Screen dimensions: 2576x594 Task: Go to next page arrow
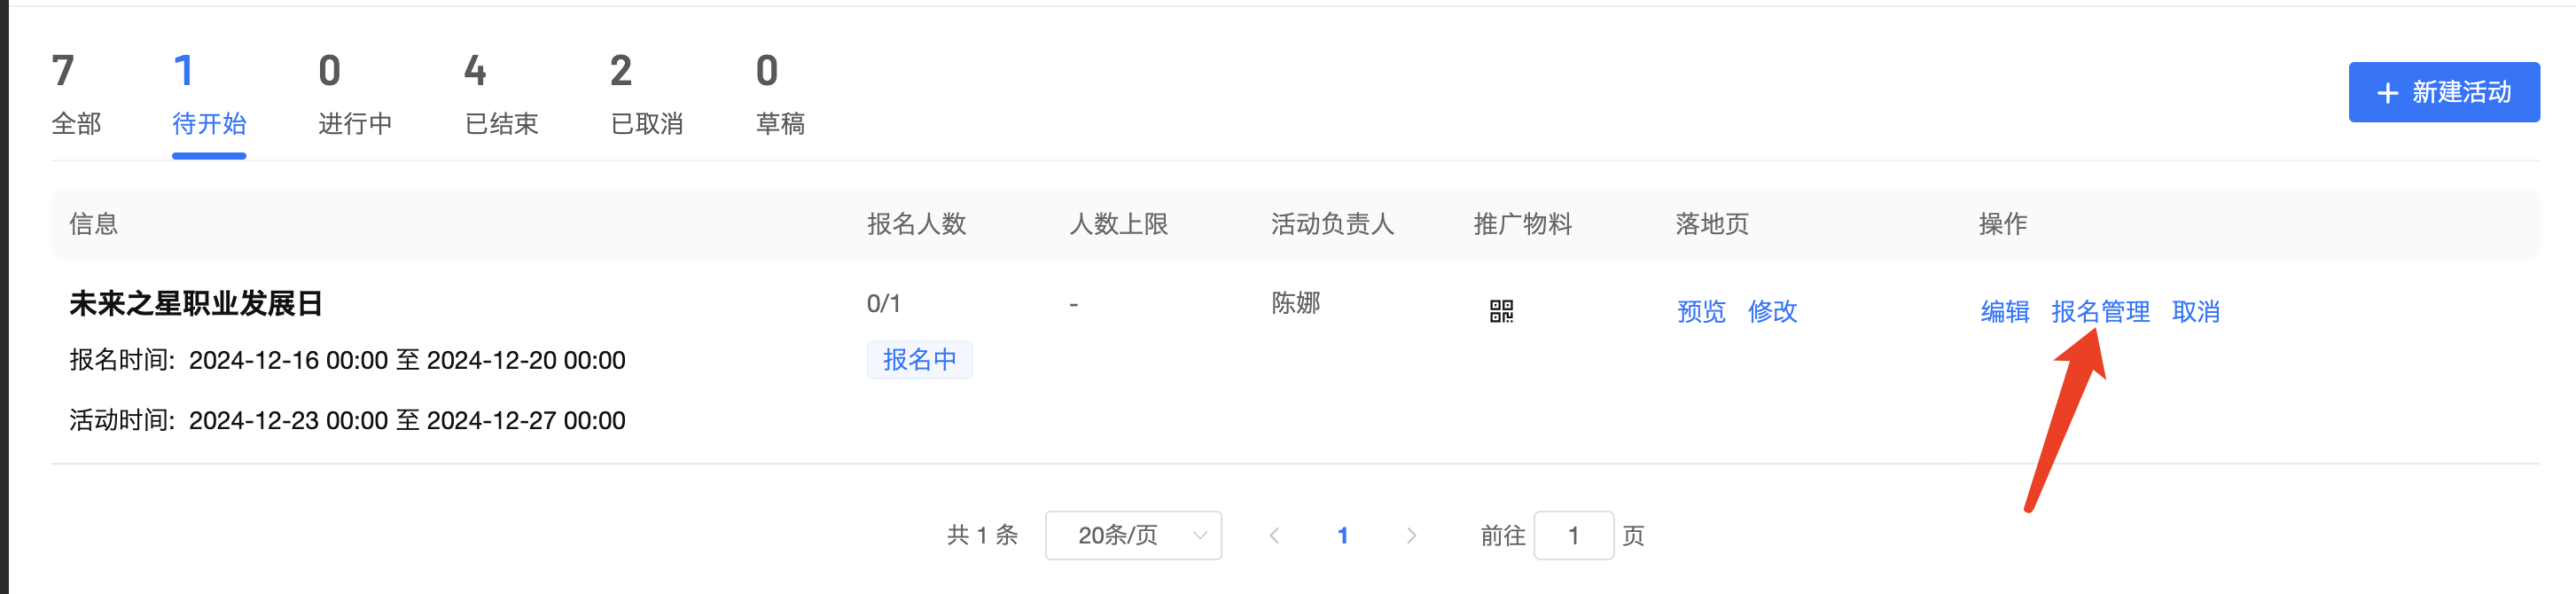pos(1411,535)
